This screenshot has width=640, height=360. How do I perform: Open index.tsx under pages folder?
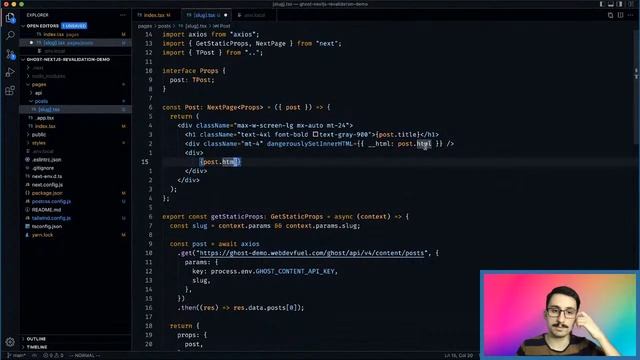[76, 126]
